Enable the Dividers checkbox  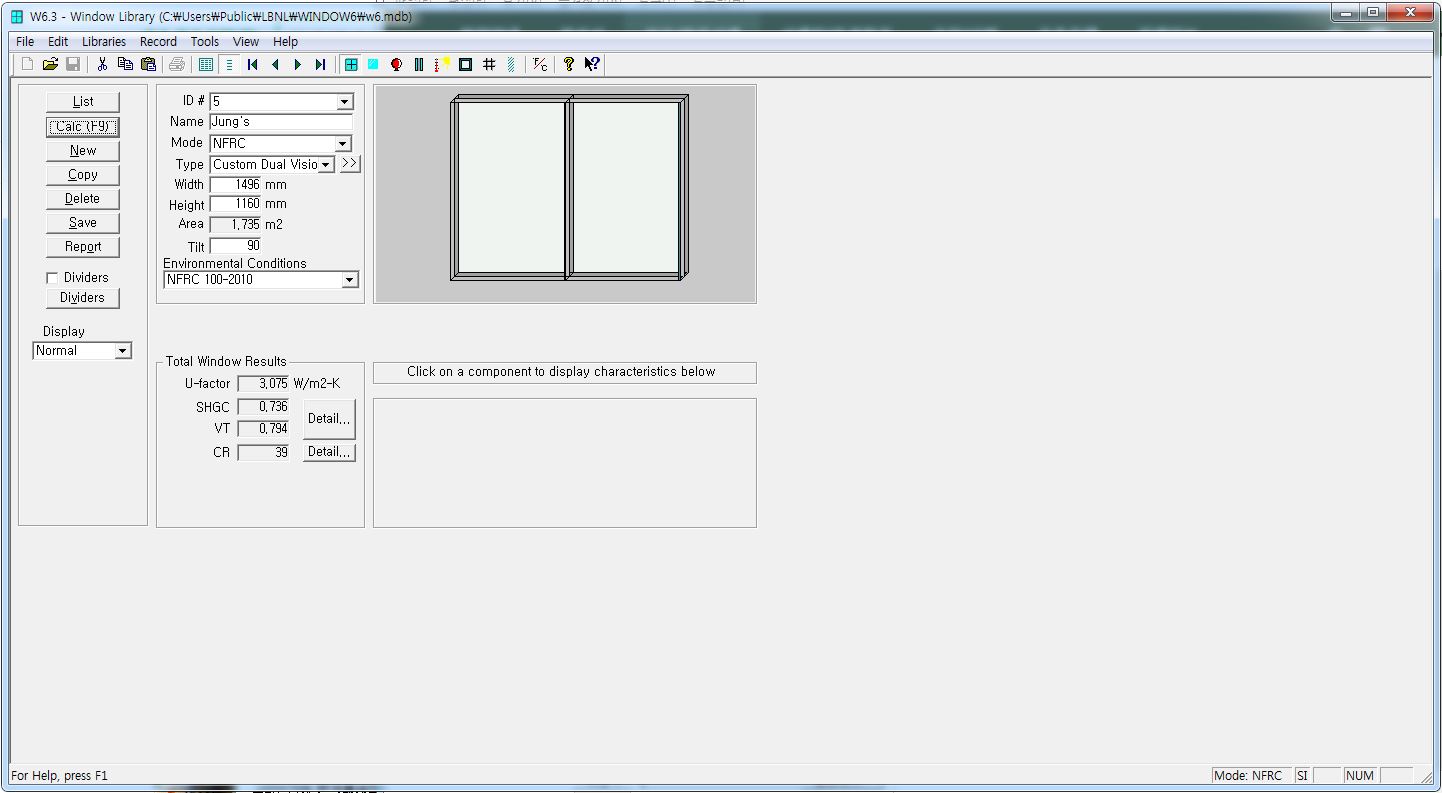pos(53,278)
